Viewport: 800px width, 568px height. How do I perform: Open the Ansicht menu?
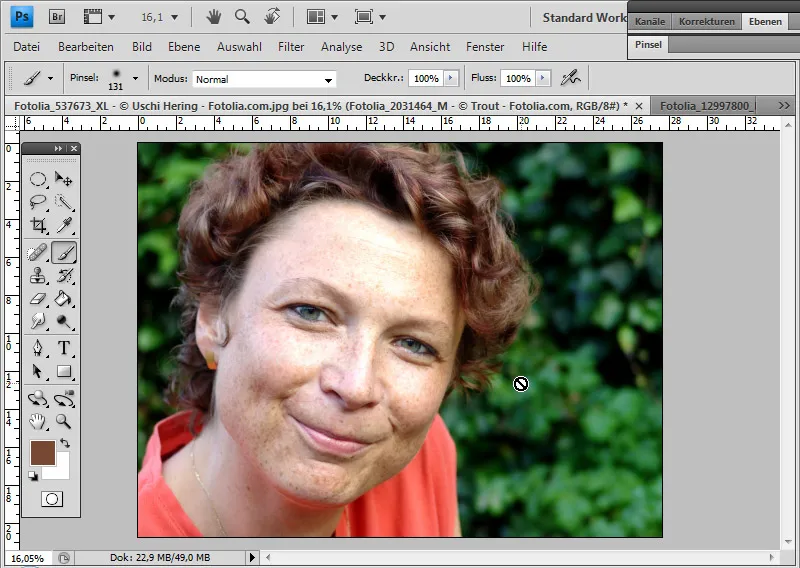pyautogui.click(x=430, y=47)
